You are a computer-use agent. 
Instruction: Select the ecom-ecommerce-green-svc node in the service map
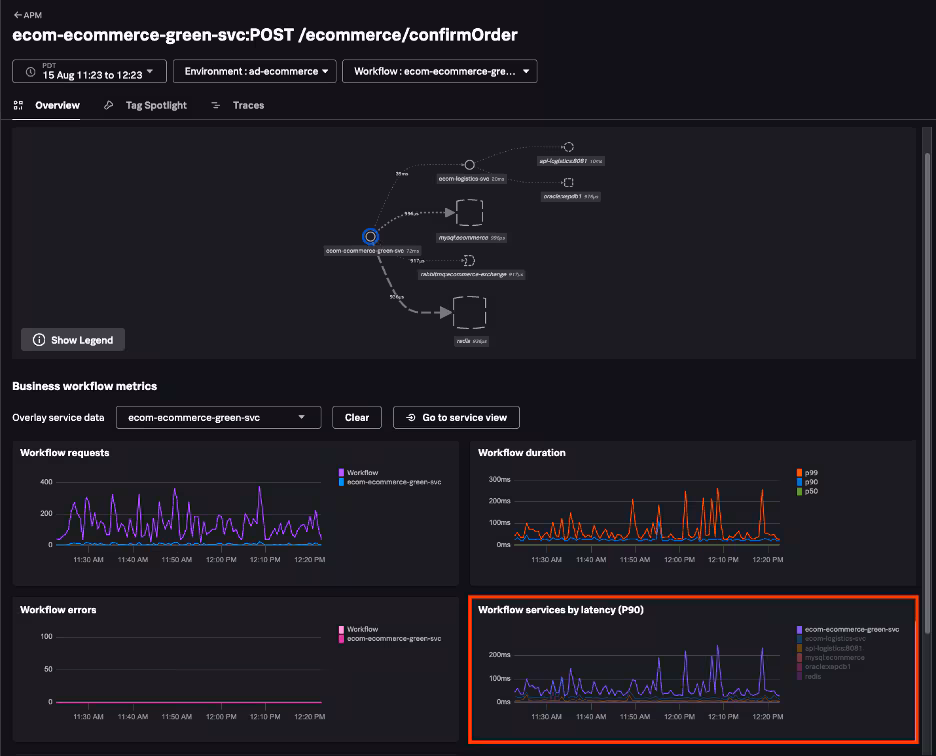[370, 237]
